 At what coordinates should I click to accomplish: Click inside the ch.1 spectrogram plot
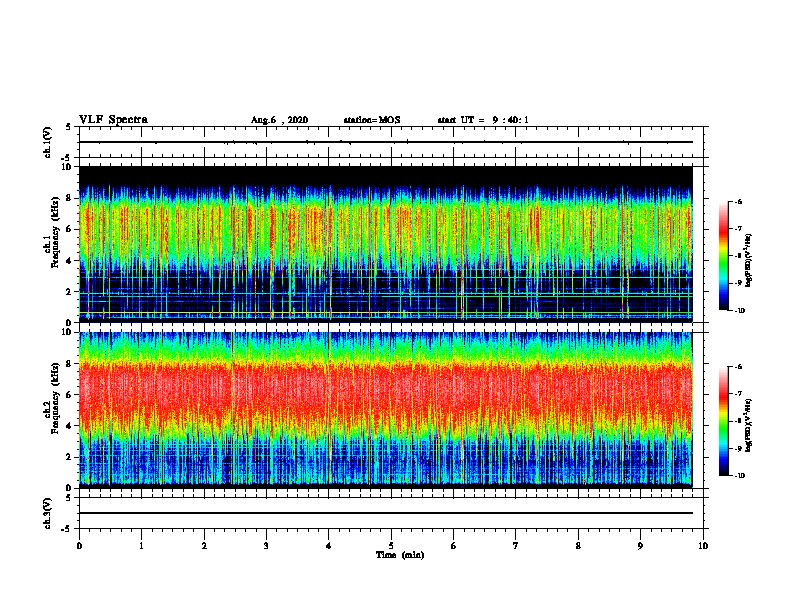(x=386, y=244)
